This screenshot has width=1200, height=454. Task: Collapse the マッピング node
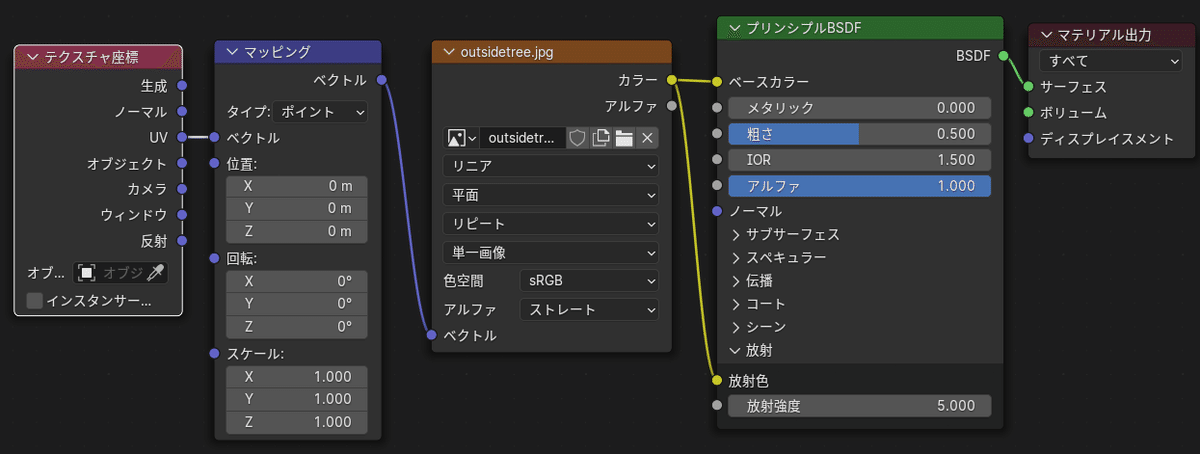(232, 52)
